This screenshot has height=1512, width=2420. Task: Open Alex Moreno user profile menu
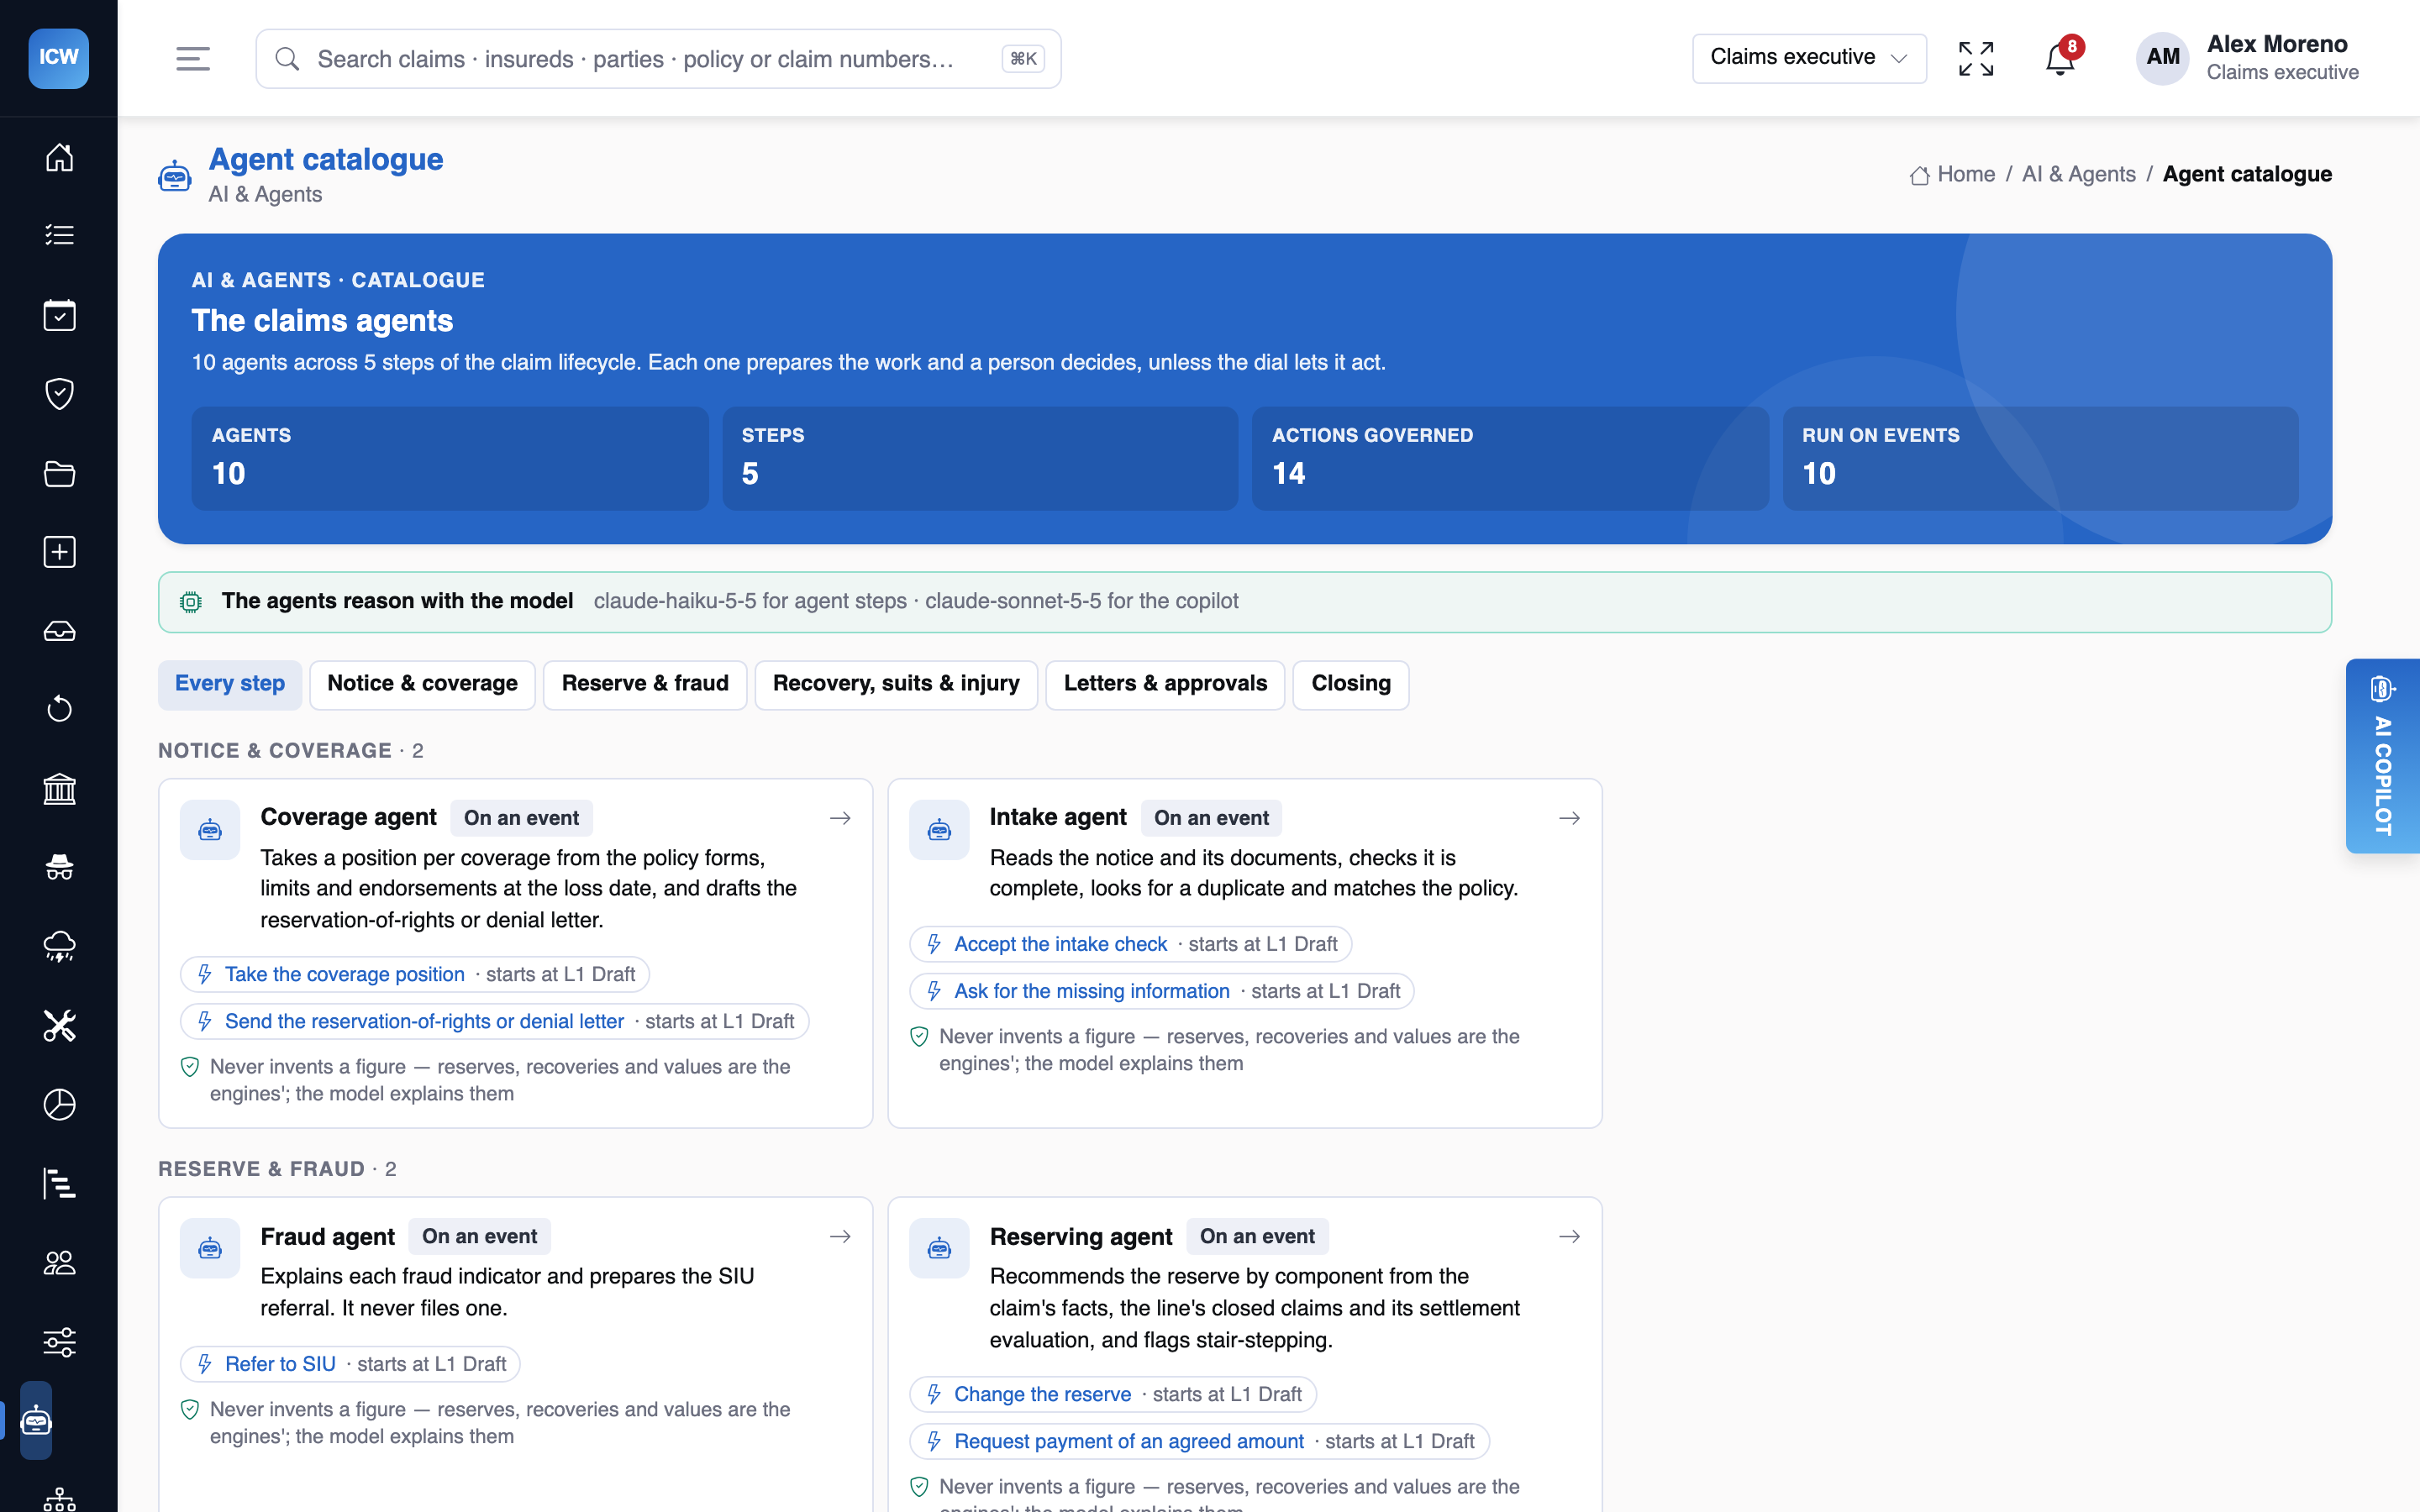click(x=2248, y=58)
